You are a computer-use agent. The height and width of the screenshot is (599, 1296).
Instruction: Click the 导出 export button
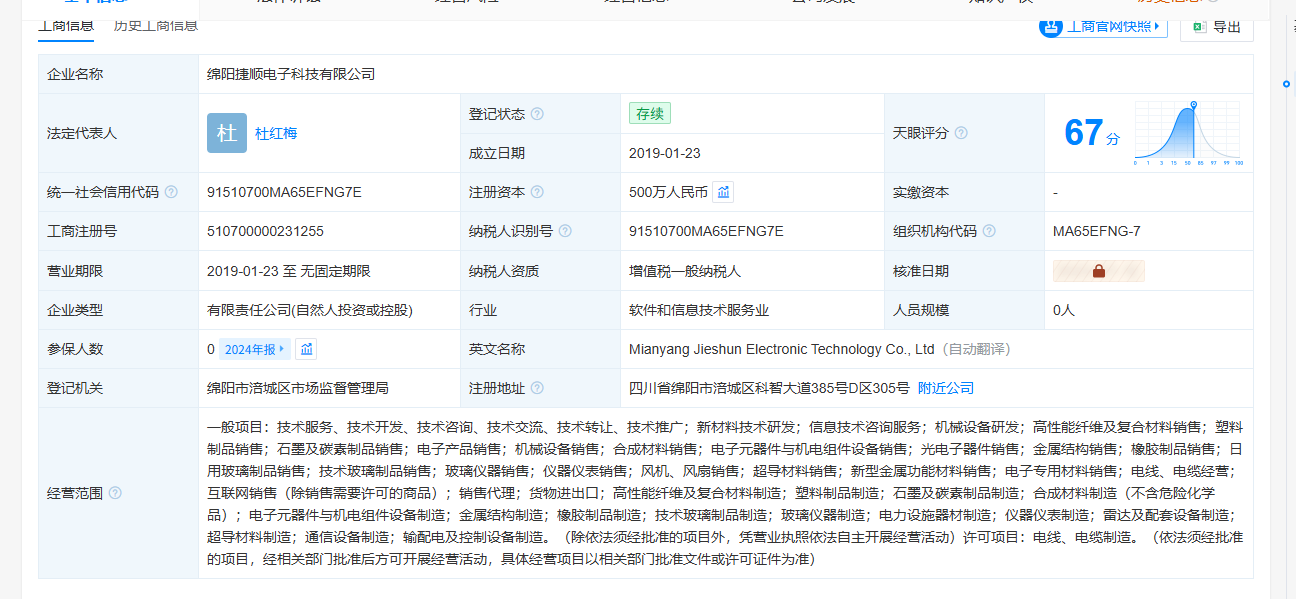pyautogui.click(x=1217, y=27)
